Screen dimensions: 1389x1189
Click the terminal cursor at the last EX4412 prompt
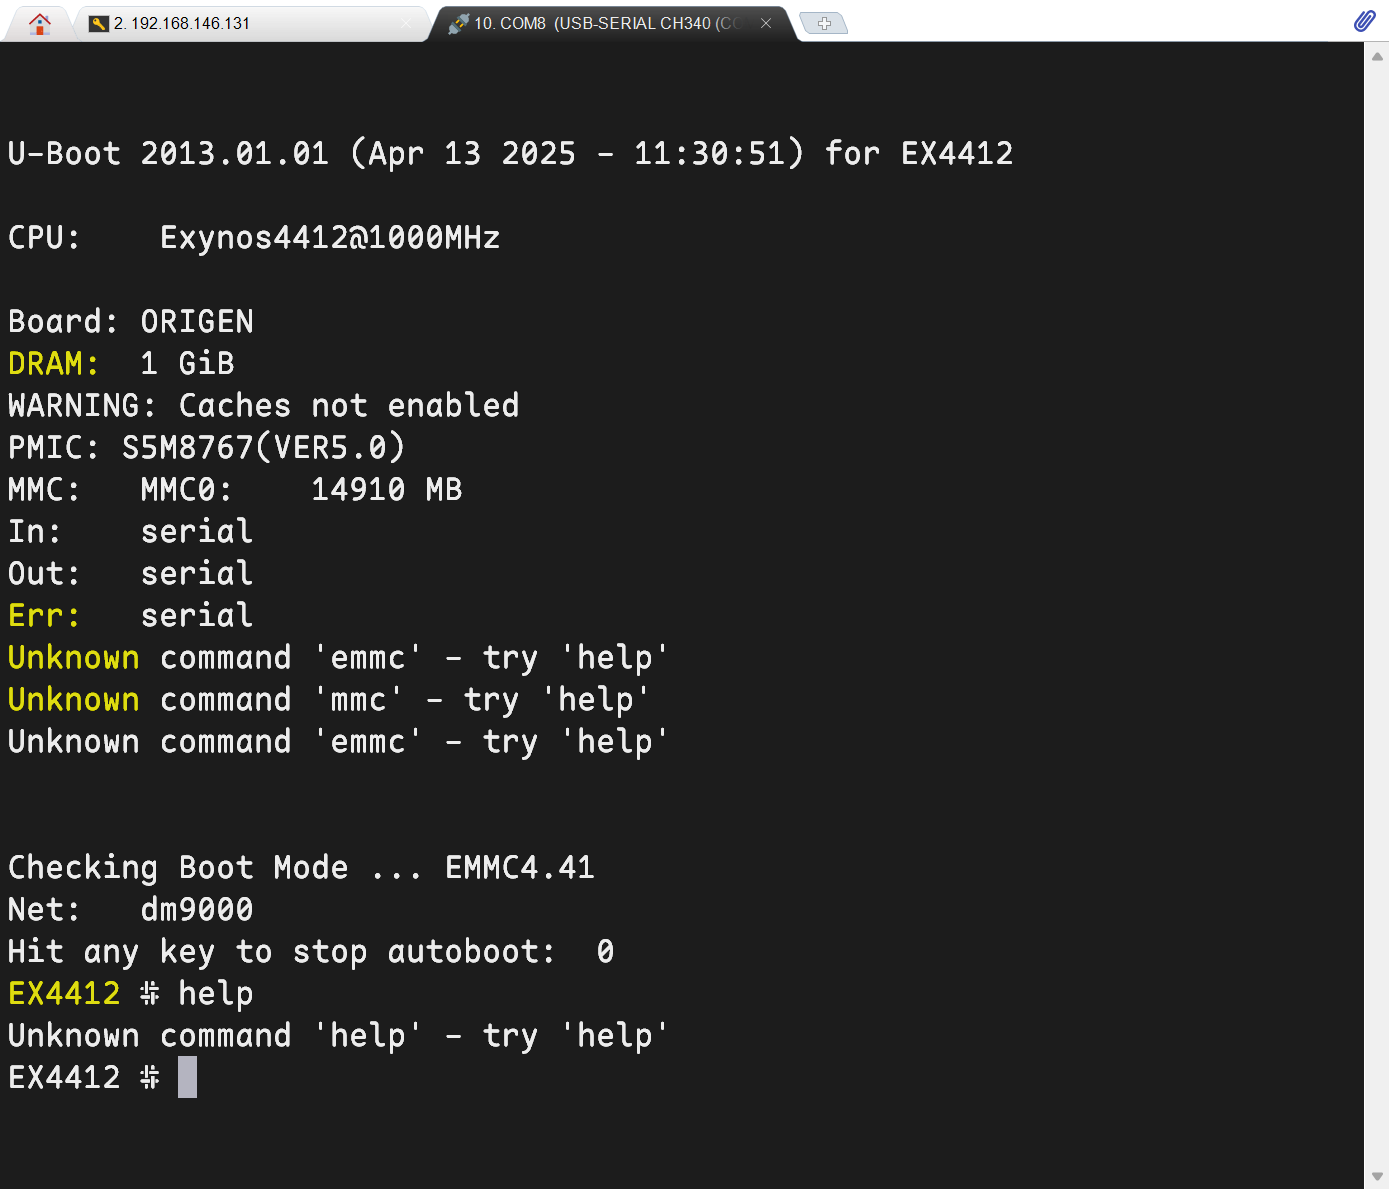pos(187,1078)
